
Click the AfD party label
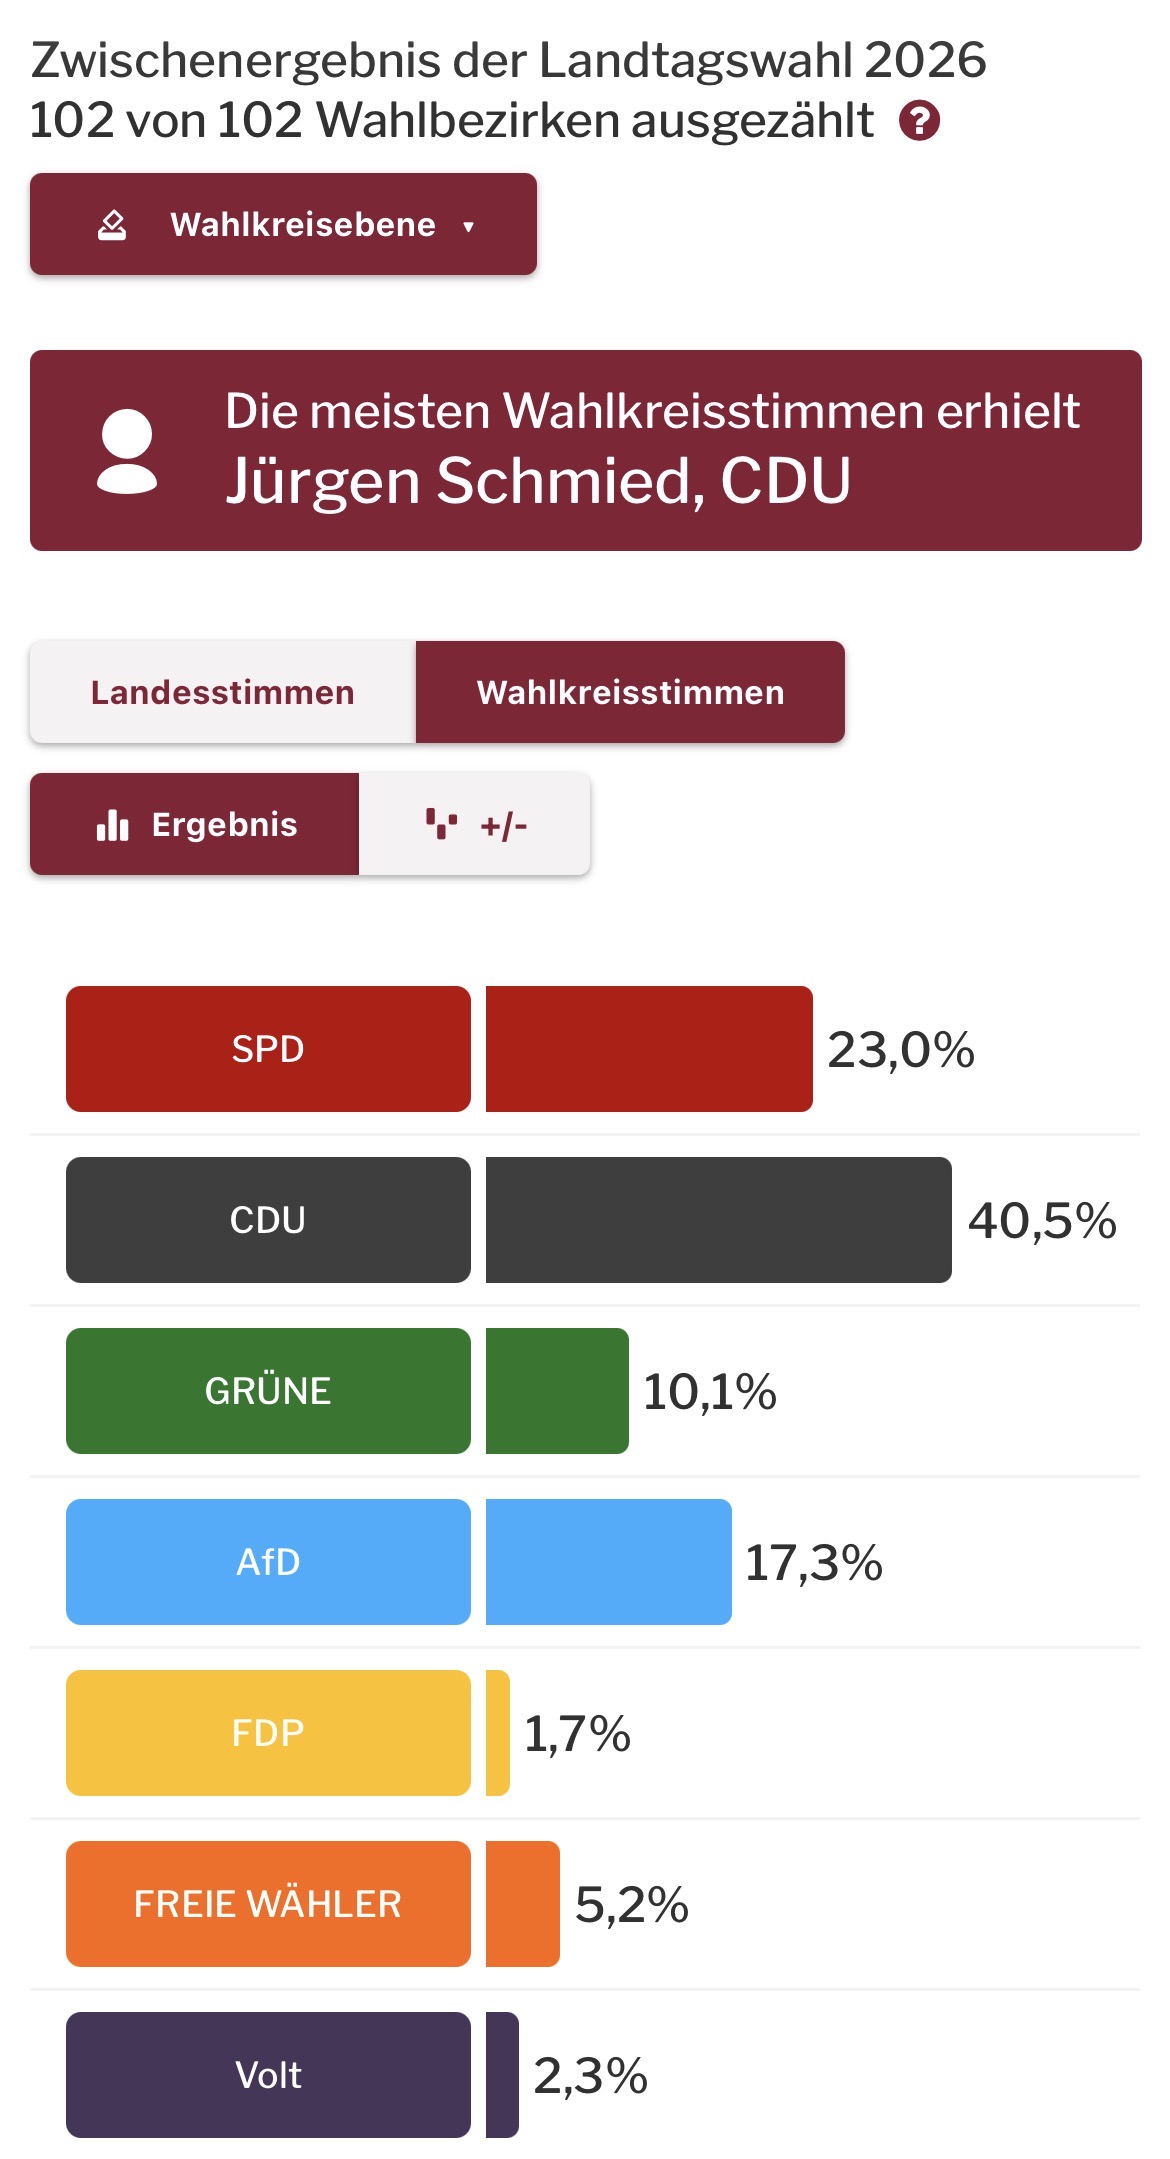coord(268,1562)
